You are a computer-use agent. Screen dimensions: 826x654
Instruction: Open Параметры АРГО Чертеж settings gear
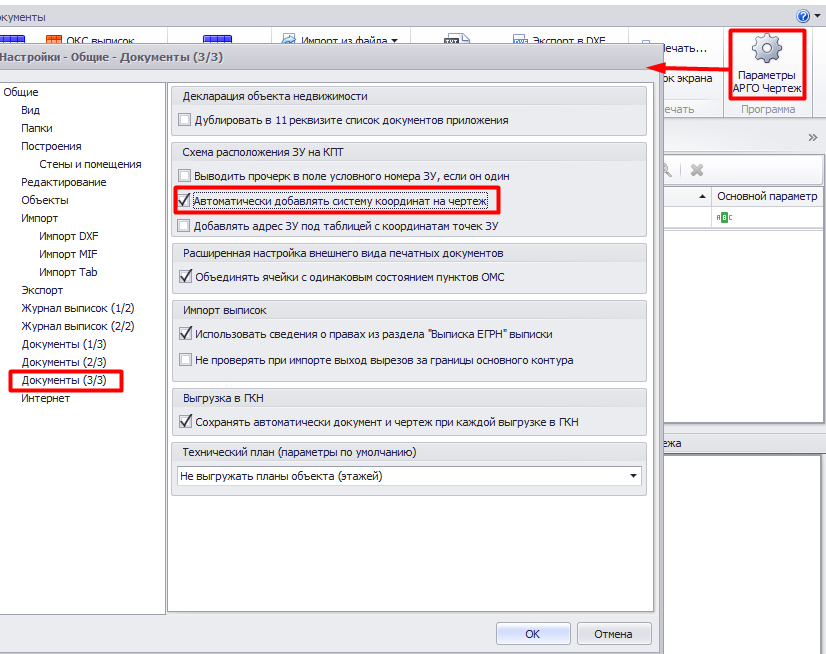coord(767,50)
